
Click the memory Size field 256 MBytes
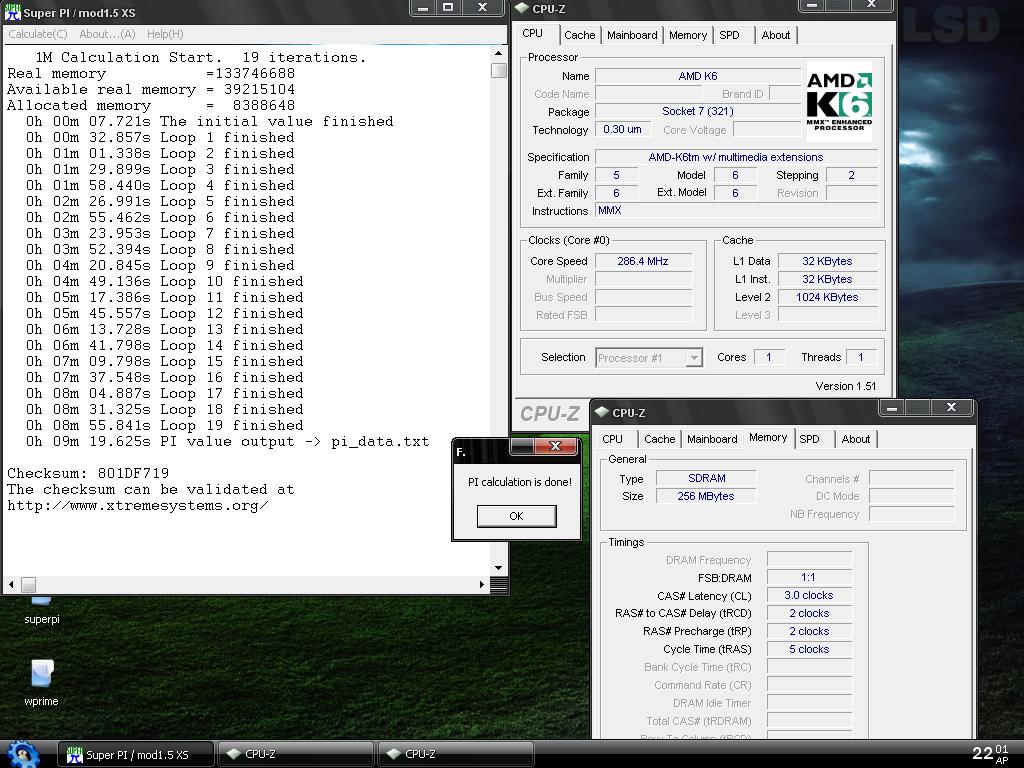click(706, 496)
